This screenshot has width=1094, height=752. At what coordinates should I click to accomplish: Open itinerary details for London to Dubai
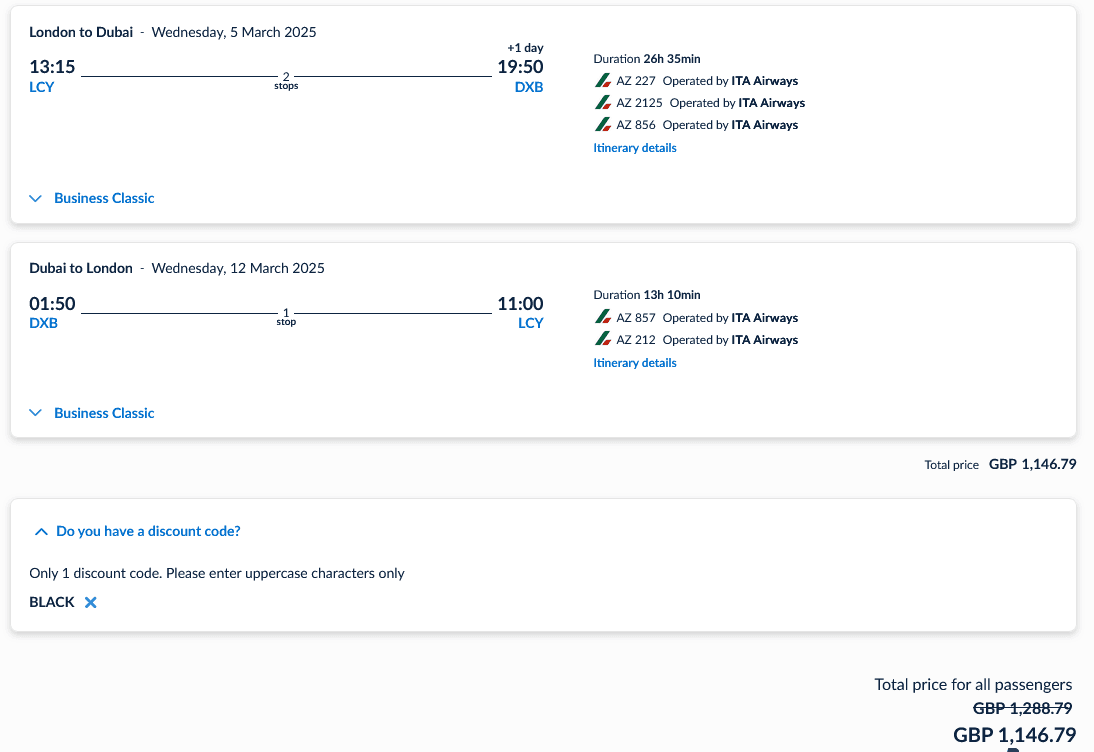click(635, 148)
